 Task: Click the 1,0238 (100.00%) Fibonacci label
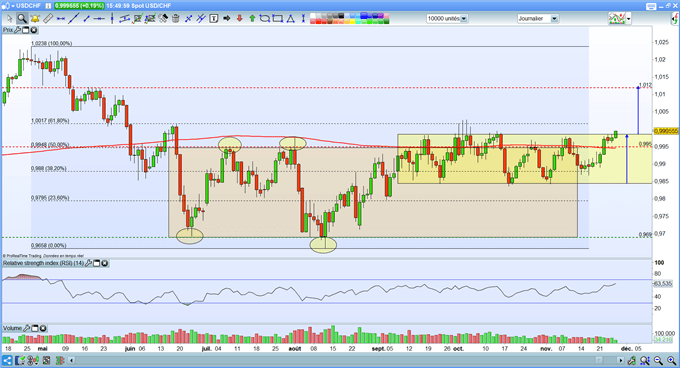click(x=51, y=43)
